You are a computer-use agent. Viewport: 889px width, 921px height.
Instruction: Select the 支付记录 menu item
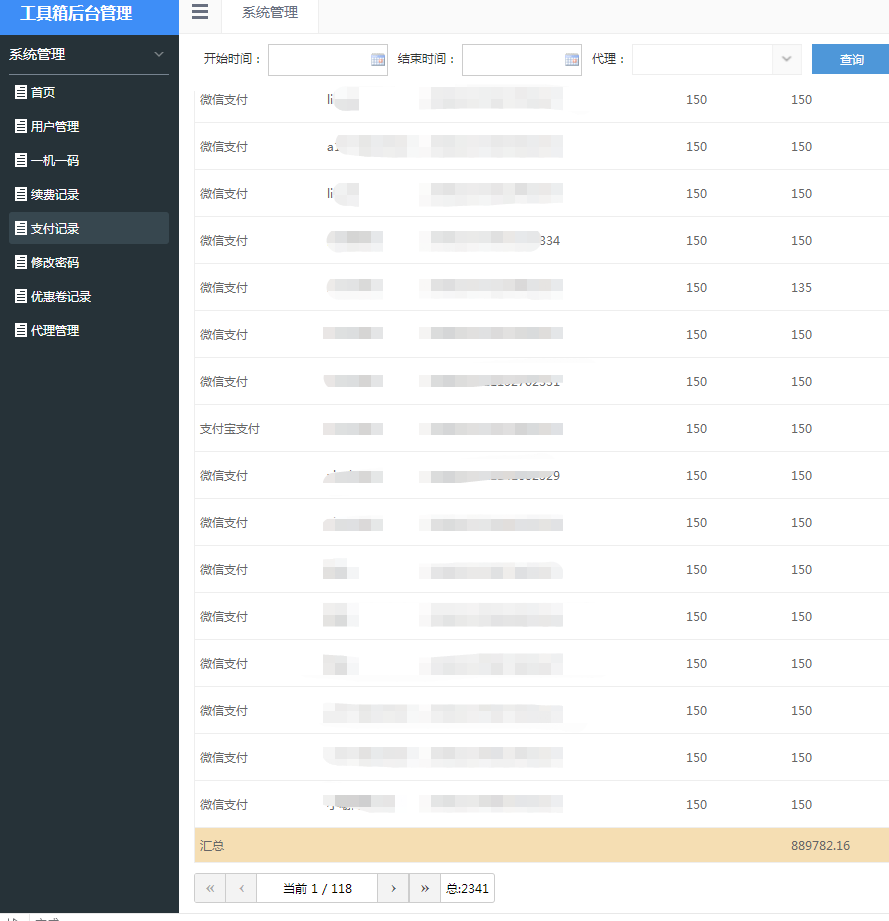tap(89, 228)
